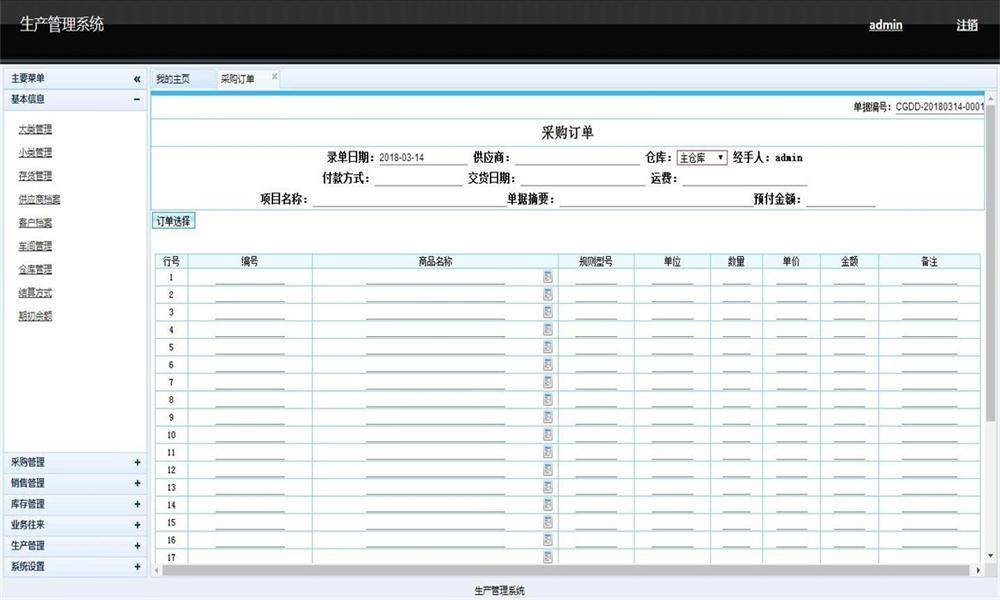Open product lookup icon in row 3

tap(547, 312)
